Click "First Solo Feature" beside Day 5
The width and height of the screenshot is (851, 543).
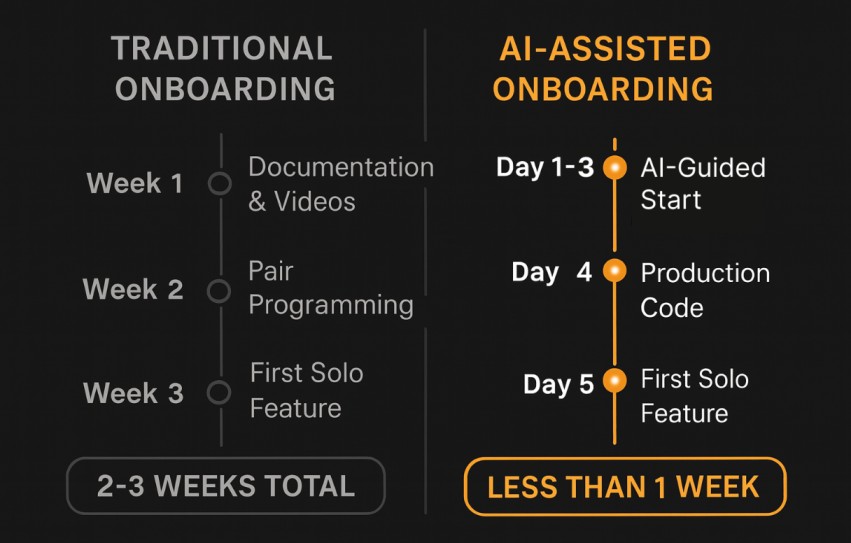click(694, 396)
